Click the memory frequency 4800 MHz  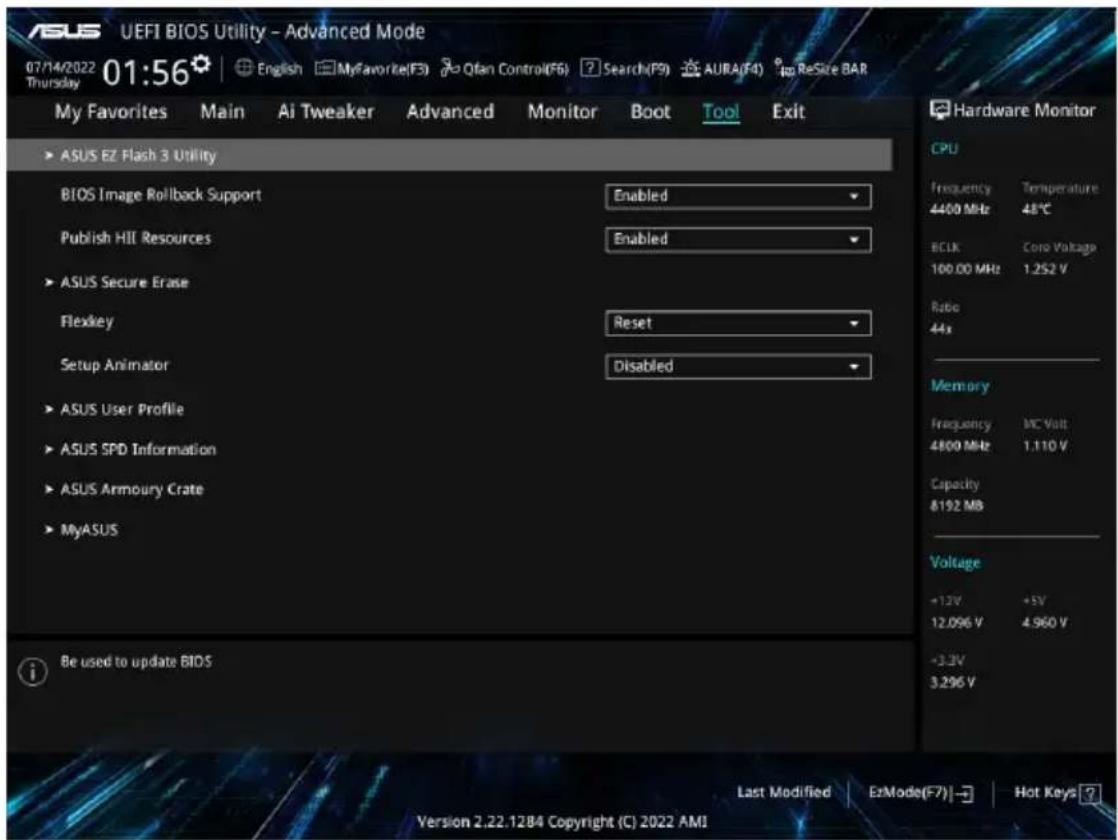[x=960, y=446]
